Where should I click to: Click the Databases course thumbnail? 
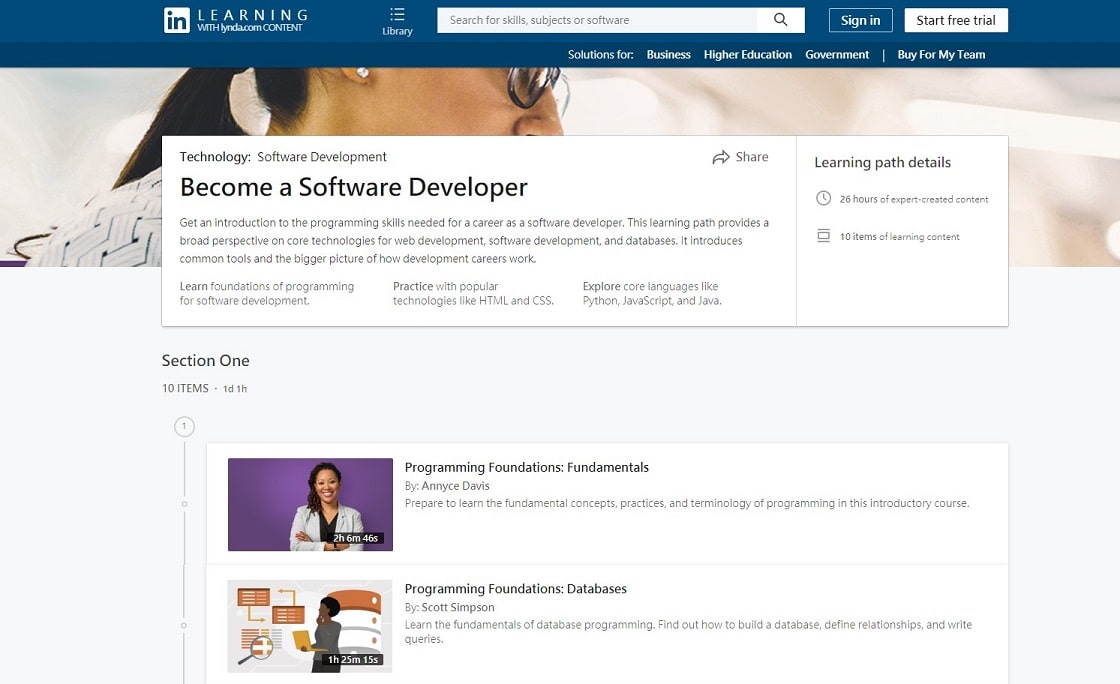pyautogui.click(x=310, y=626)
